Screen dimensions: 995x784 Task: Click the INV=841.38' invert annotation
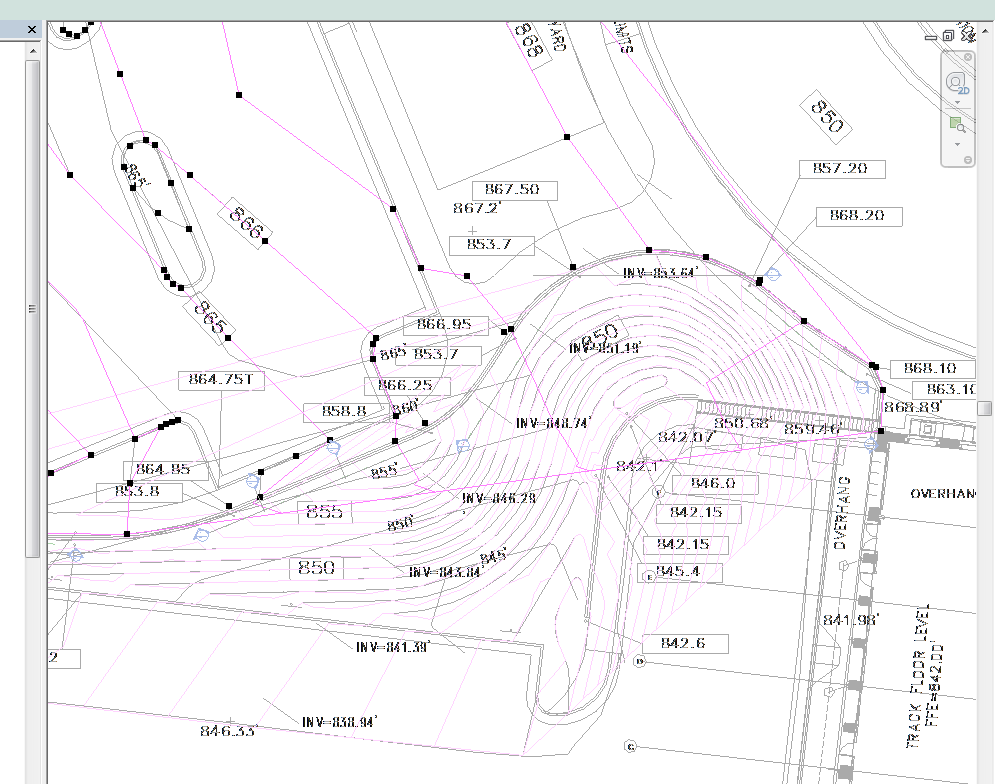point(393,647)
